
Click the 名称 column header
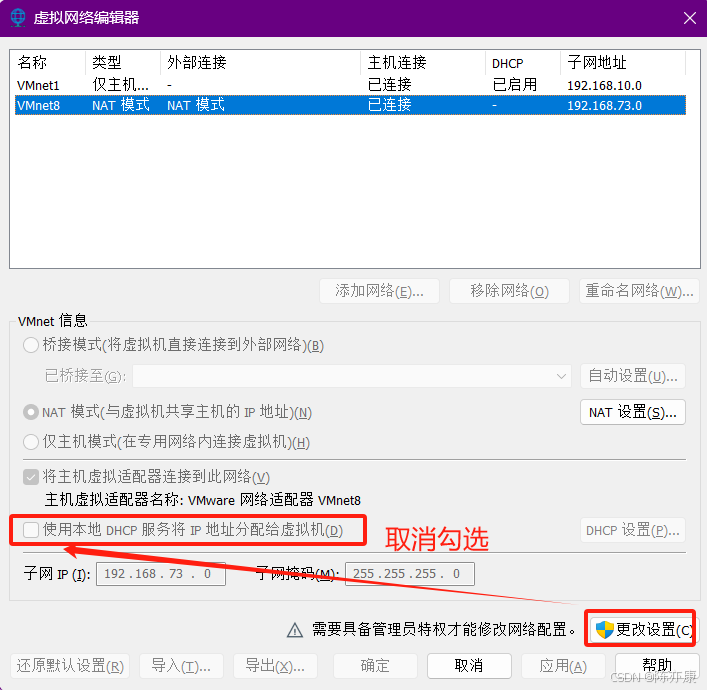tap(48, 63)
